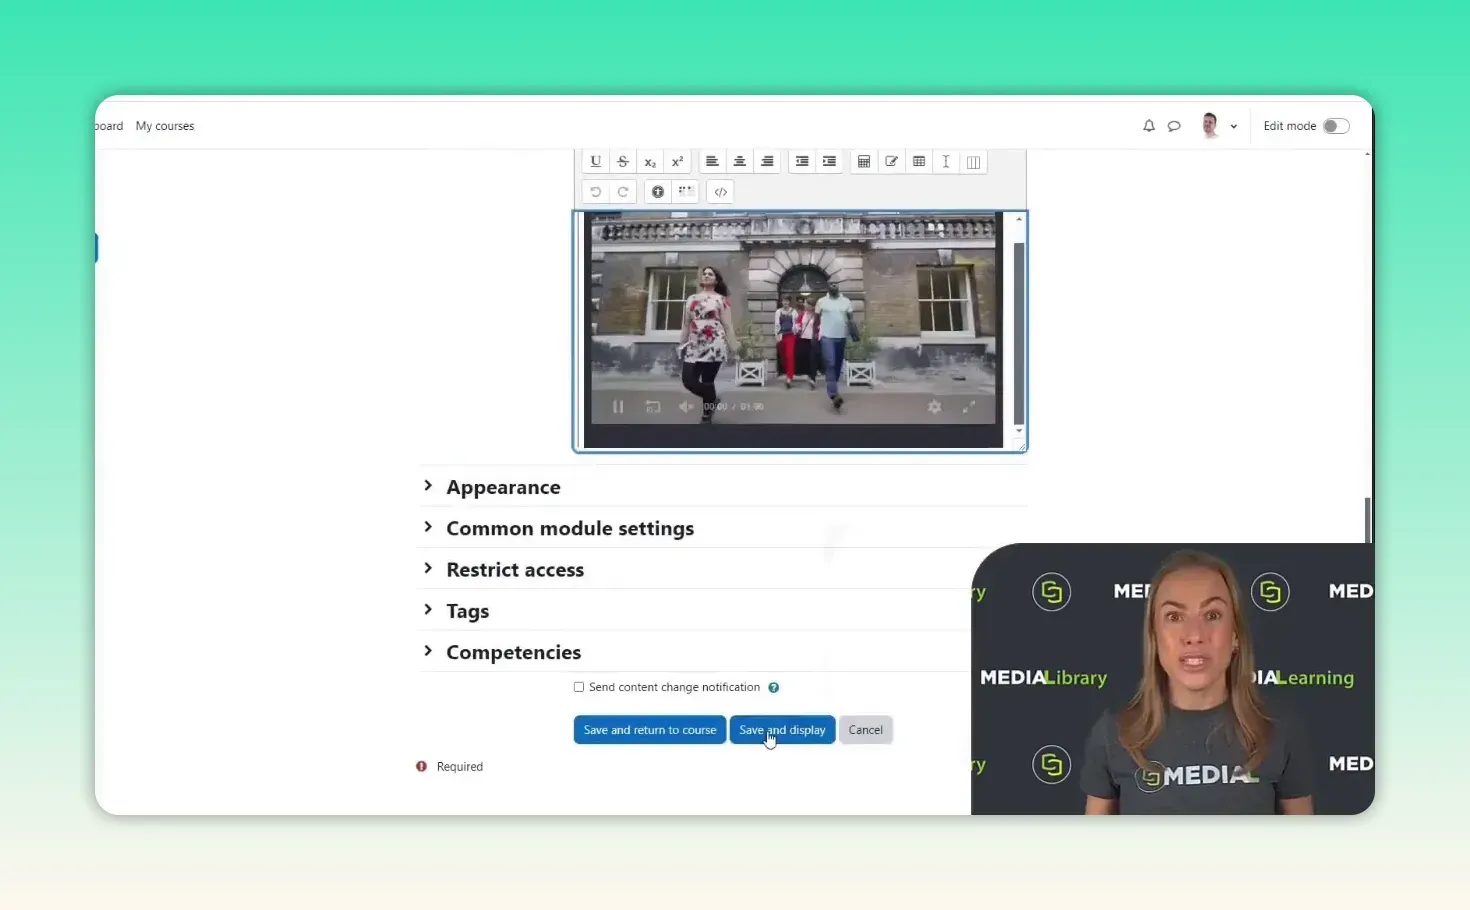Open help for content change notification

[x=773, y=688]
